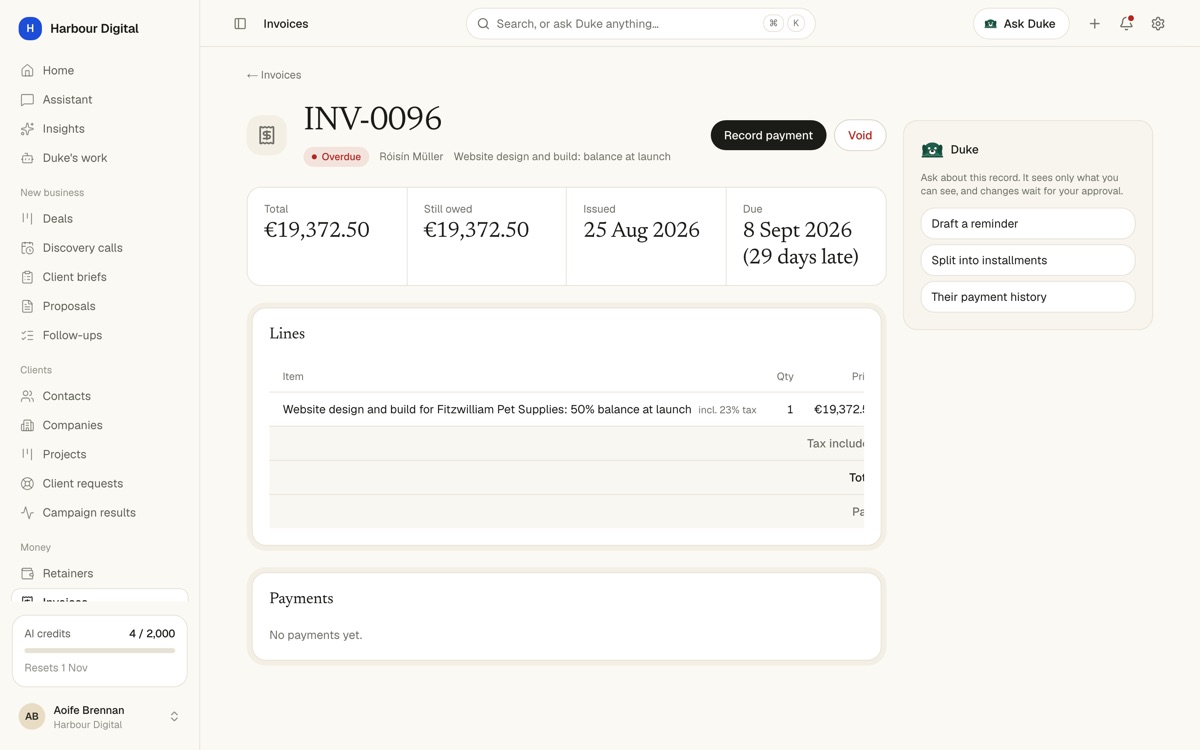The width and height of the screenshot is (1200, 750).
Task: Expand the Aoife Brennan account switcher
Action: coord(174,717)
